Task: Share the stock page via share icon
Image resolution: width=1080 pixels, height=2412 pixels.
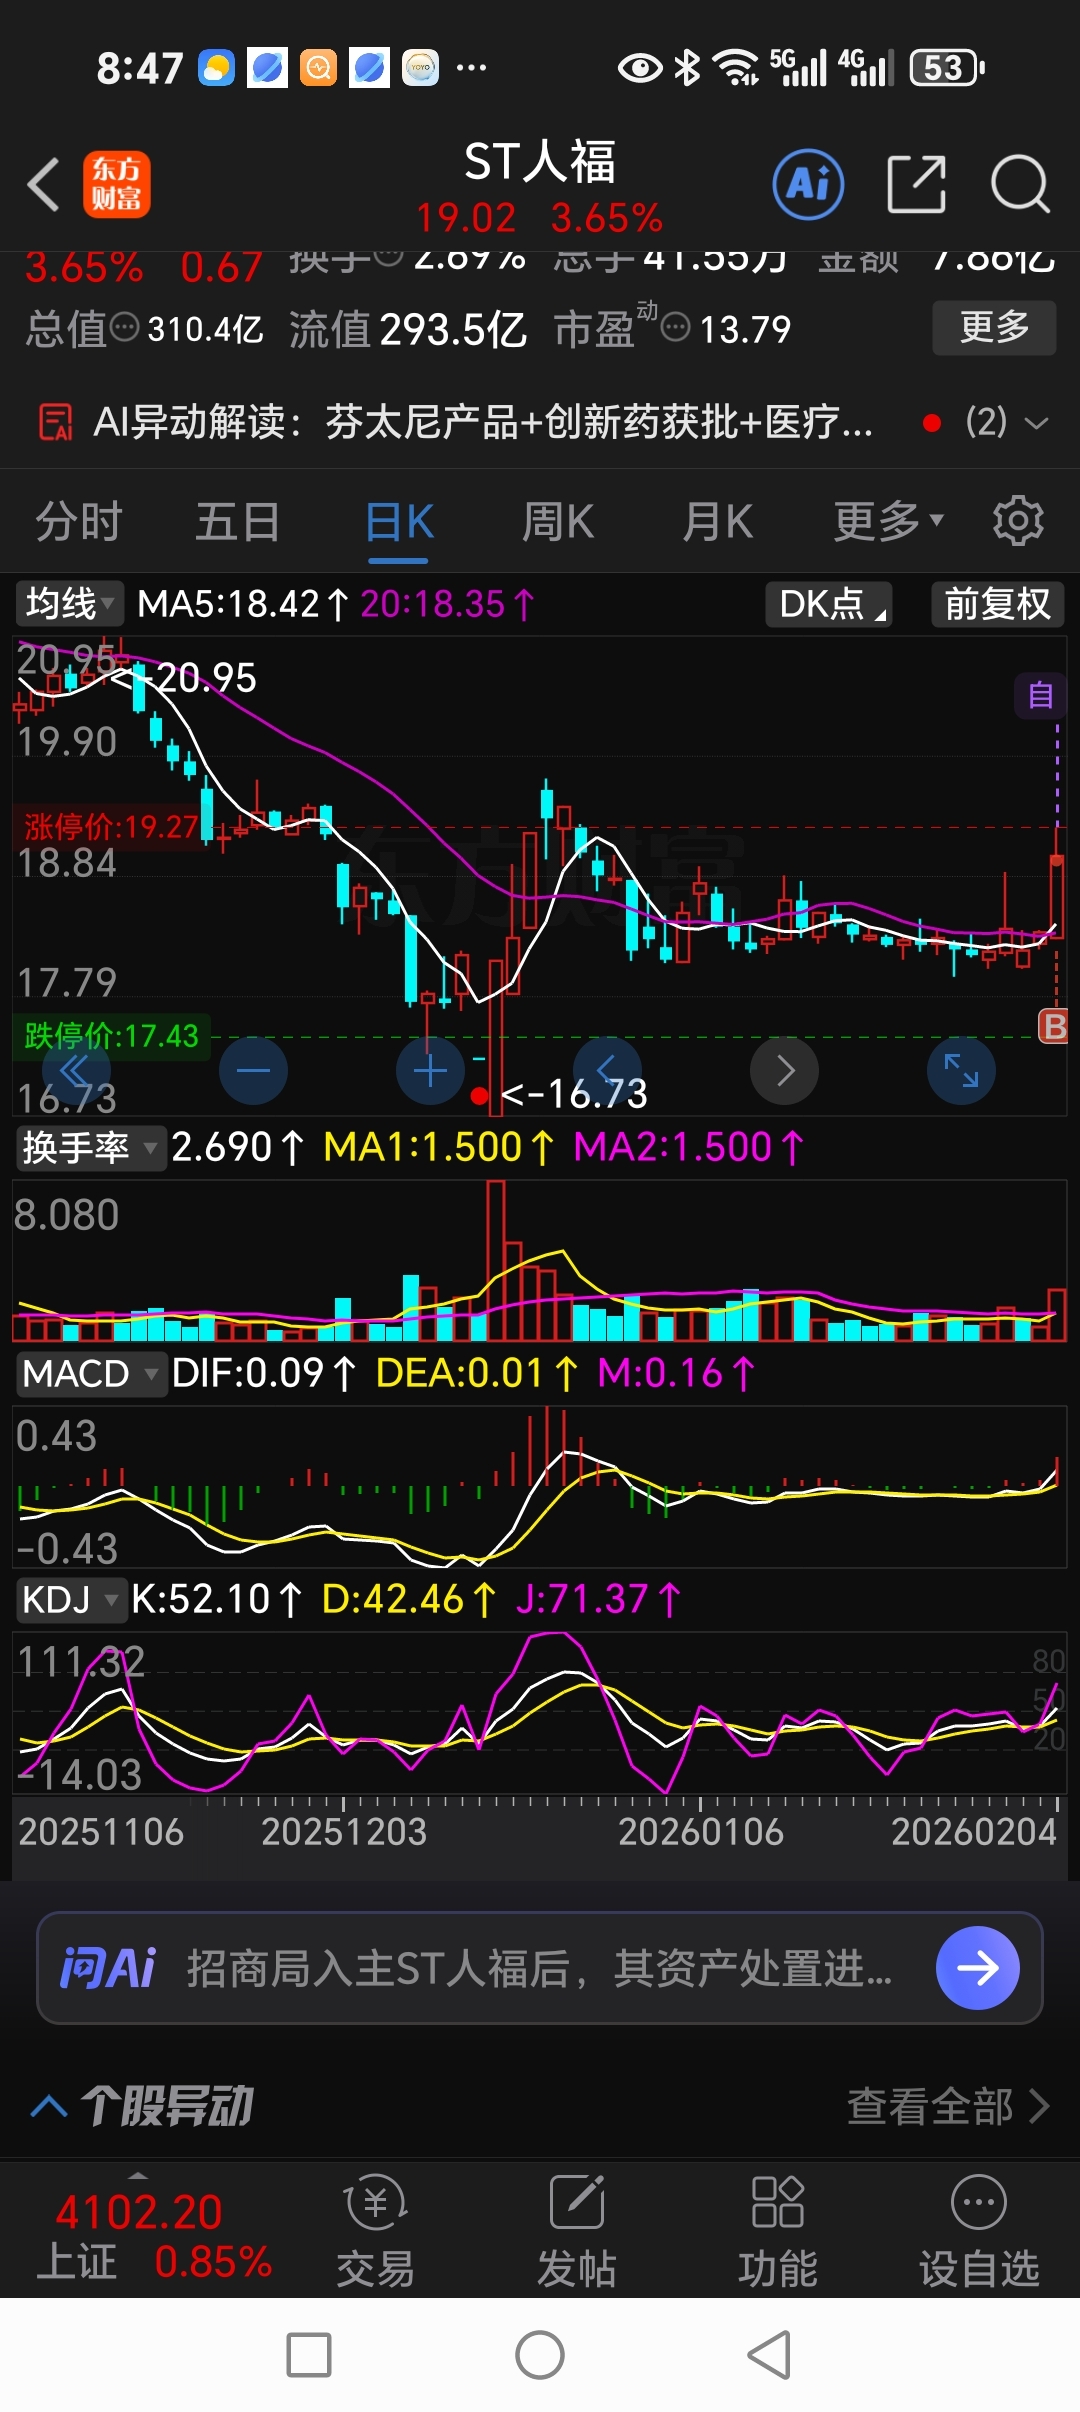Action: coord(916,185)
